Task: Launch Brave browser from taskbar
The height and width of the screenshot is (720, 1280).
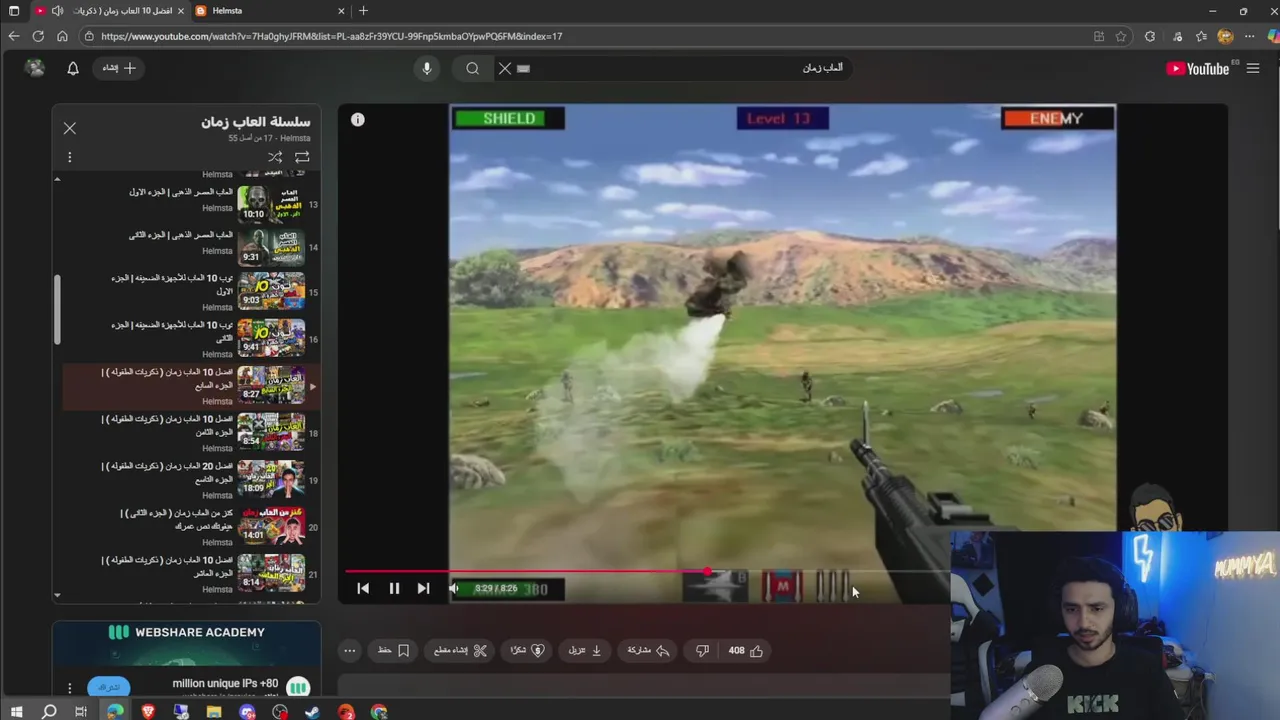Action: (148, 712)
